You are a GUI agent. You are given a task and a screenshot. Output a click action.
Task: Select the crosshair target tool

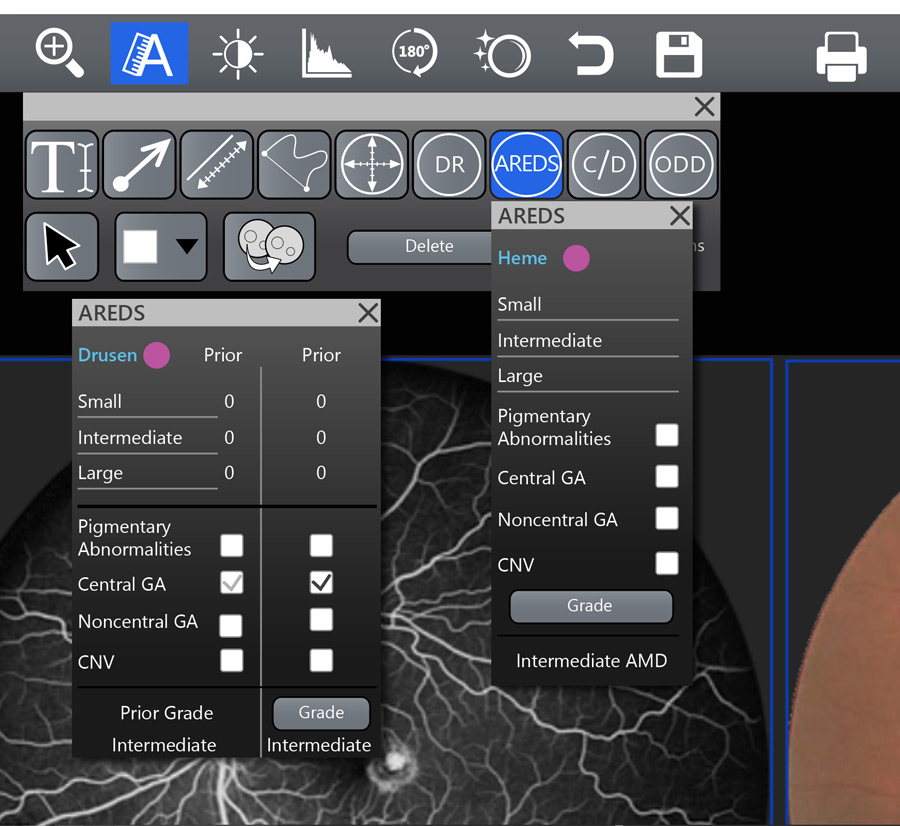372,165
